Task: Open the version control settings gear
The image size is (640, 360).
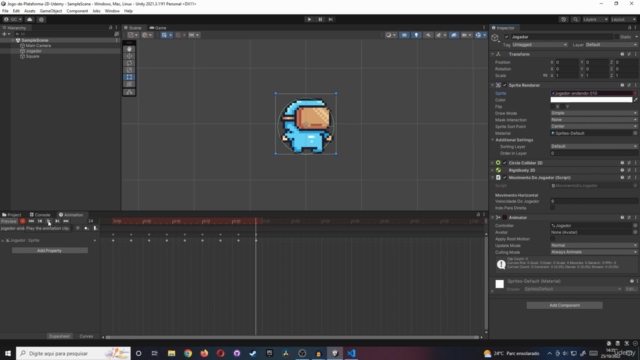Action: tap(41, 19)
